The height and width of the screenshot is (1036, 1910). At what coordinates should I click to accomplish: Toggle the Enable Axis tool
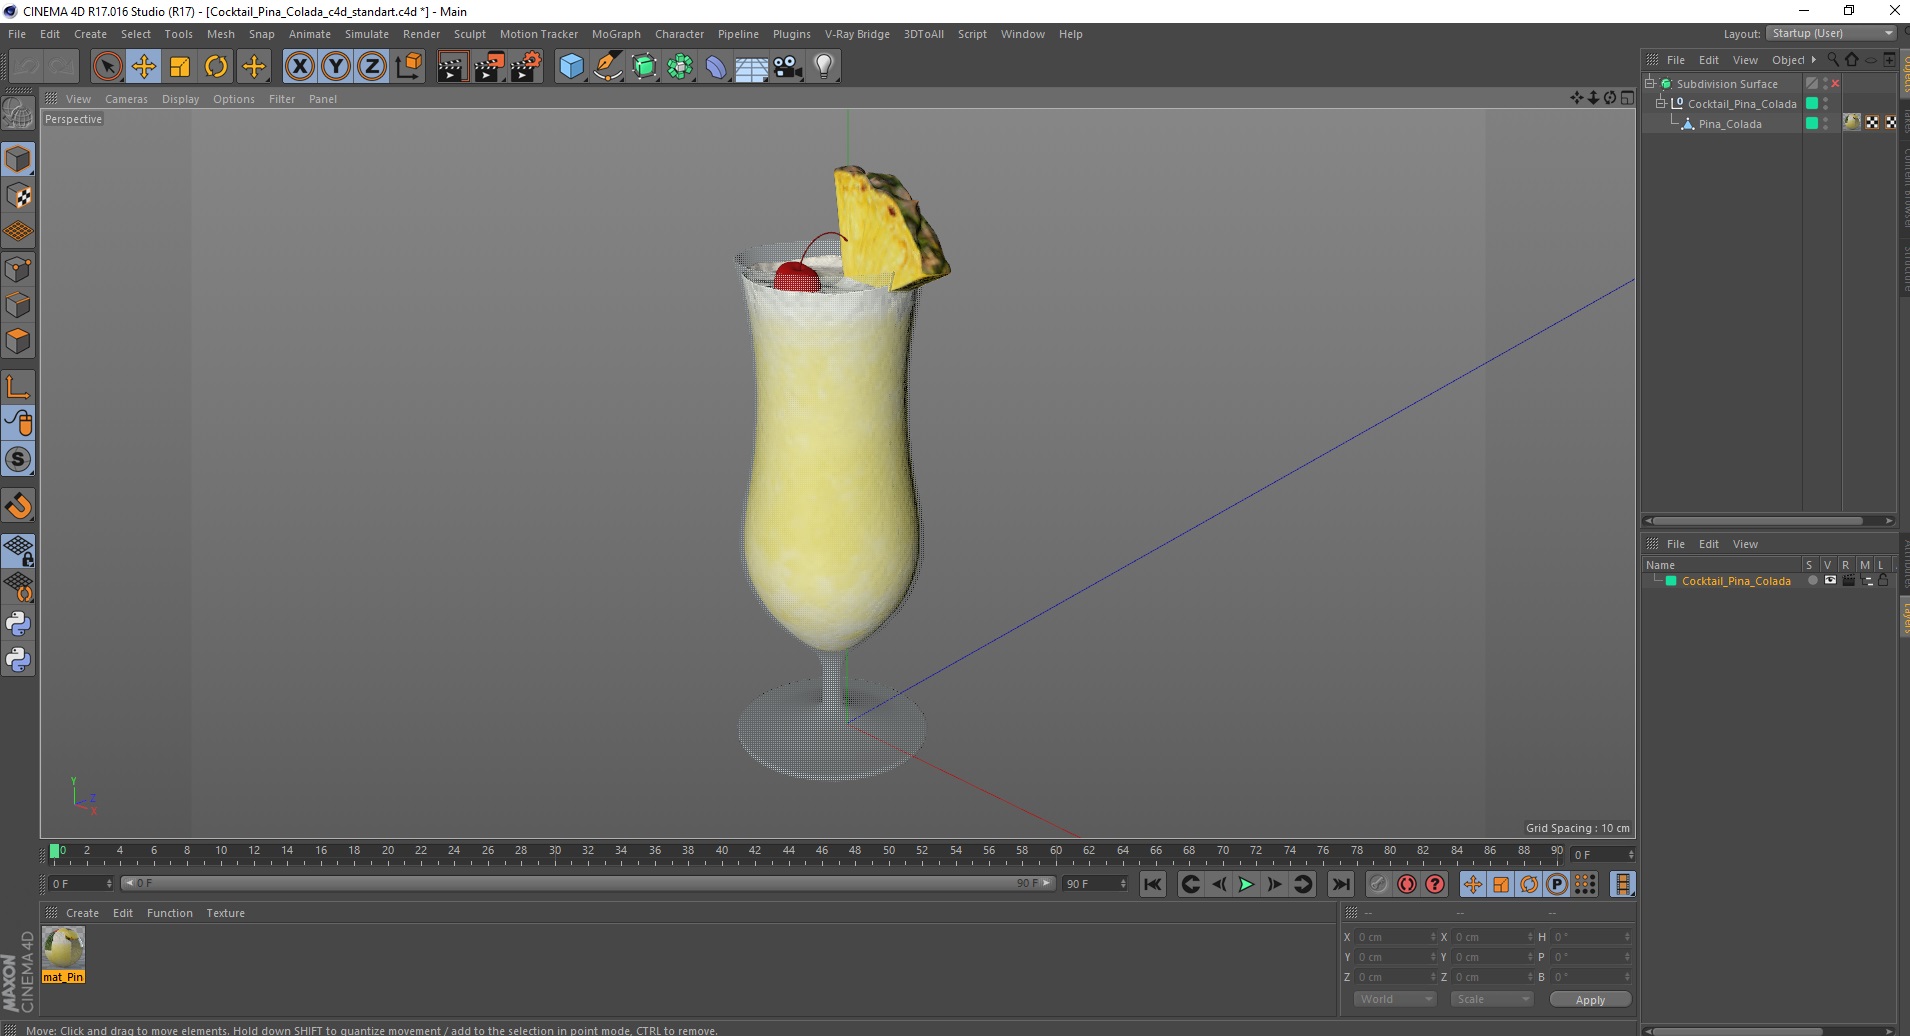[18, 387]
